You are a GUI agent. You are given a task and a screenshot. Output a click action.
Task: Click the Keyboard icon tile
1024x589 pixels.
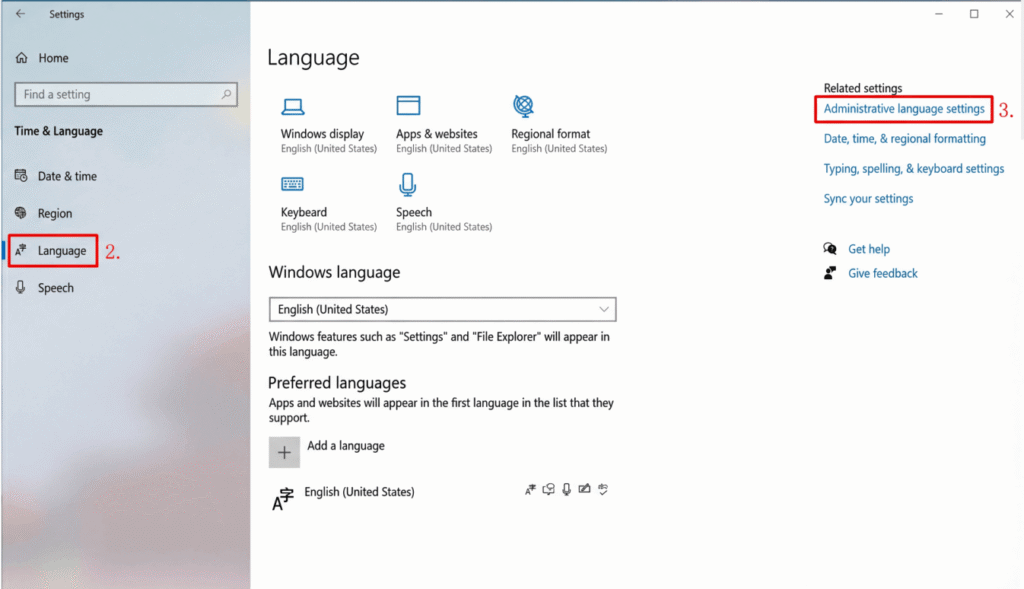coord(293,184)
